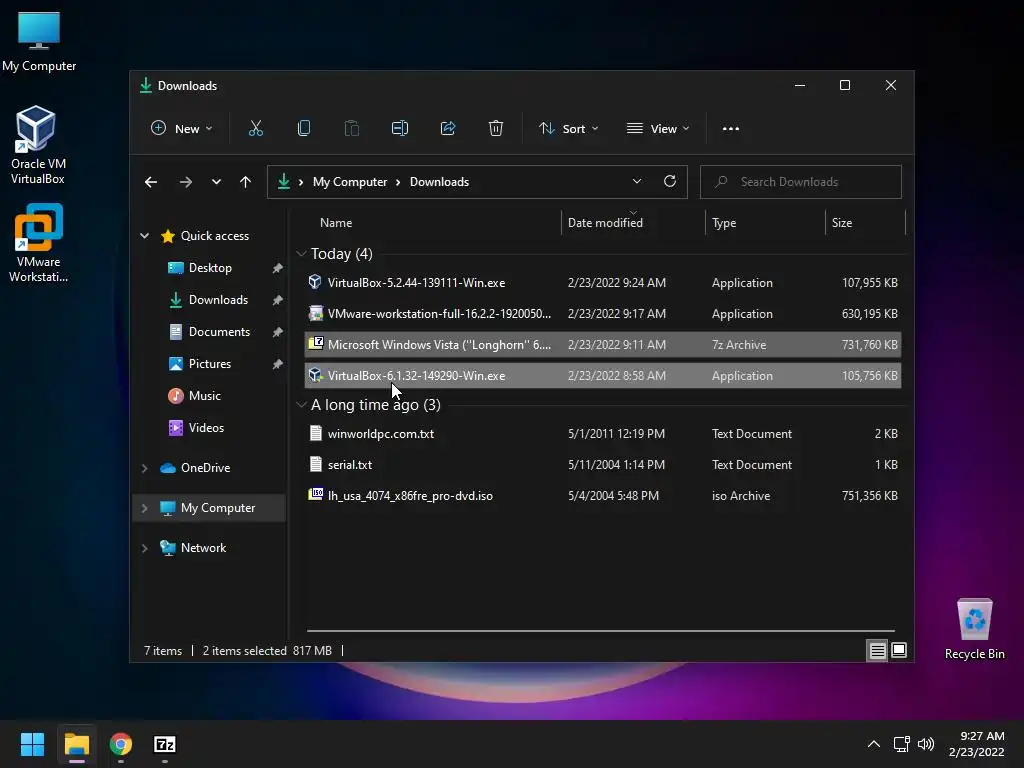Click the Copy icon in toolbar
Screen dimensions: 1024x768
tap(304, 129)
